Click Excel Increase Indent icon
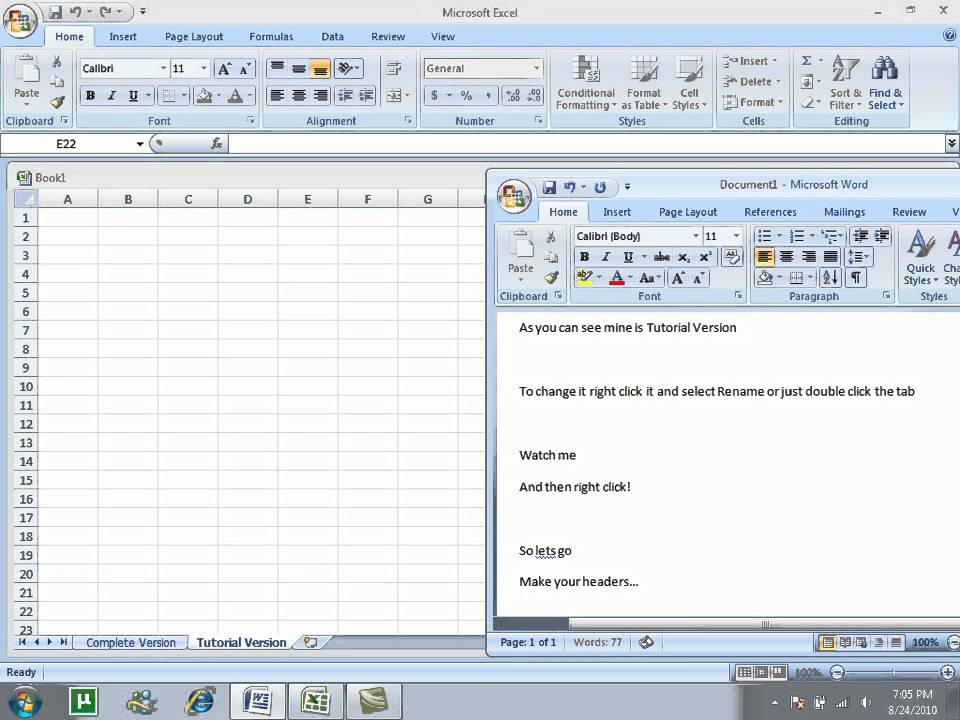The width and height of the screenshot is (960, 720). coord(366,96)
